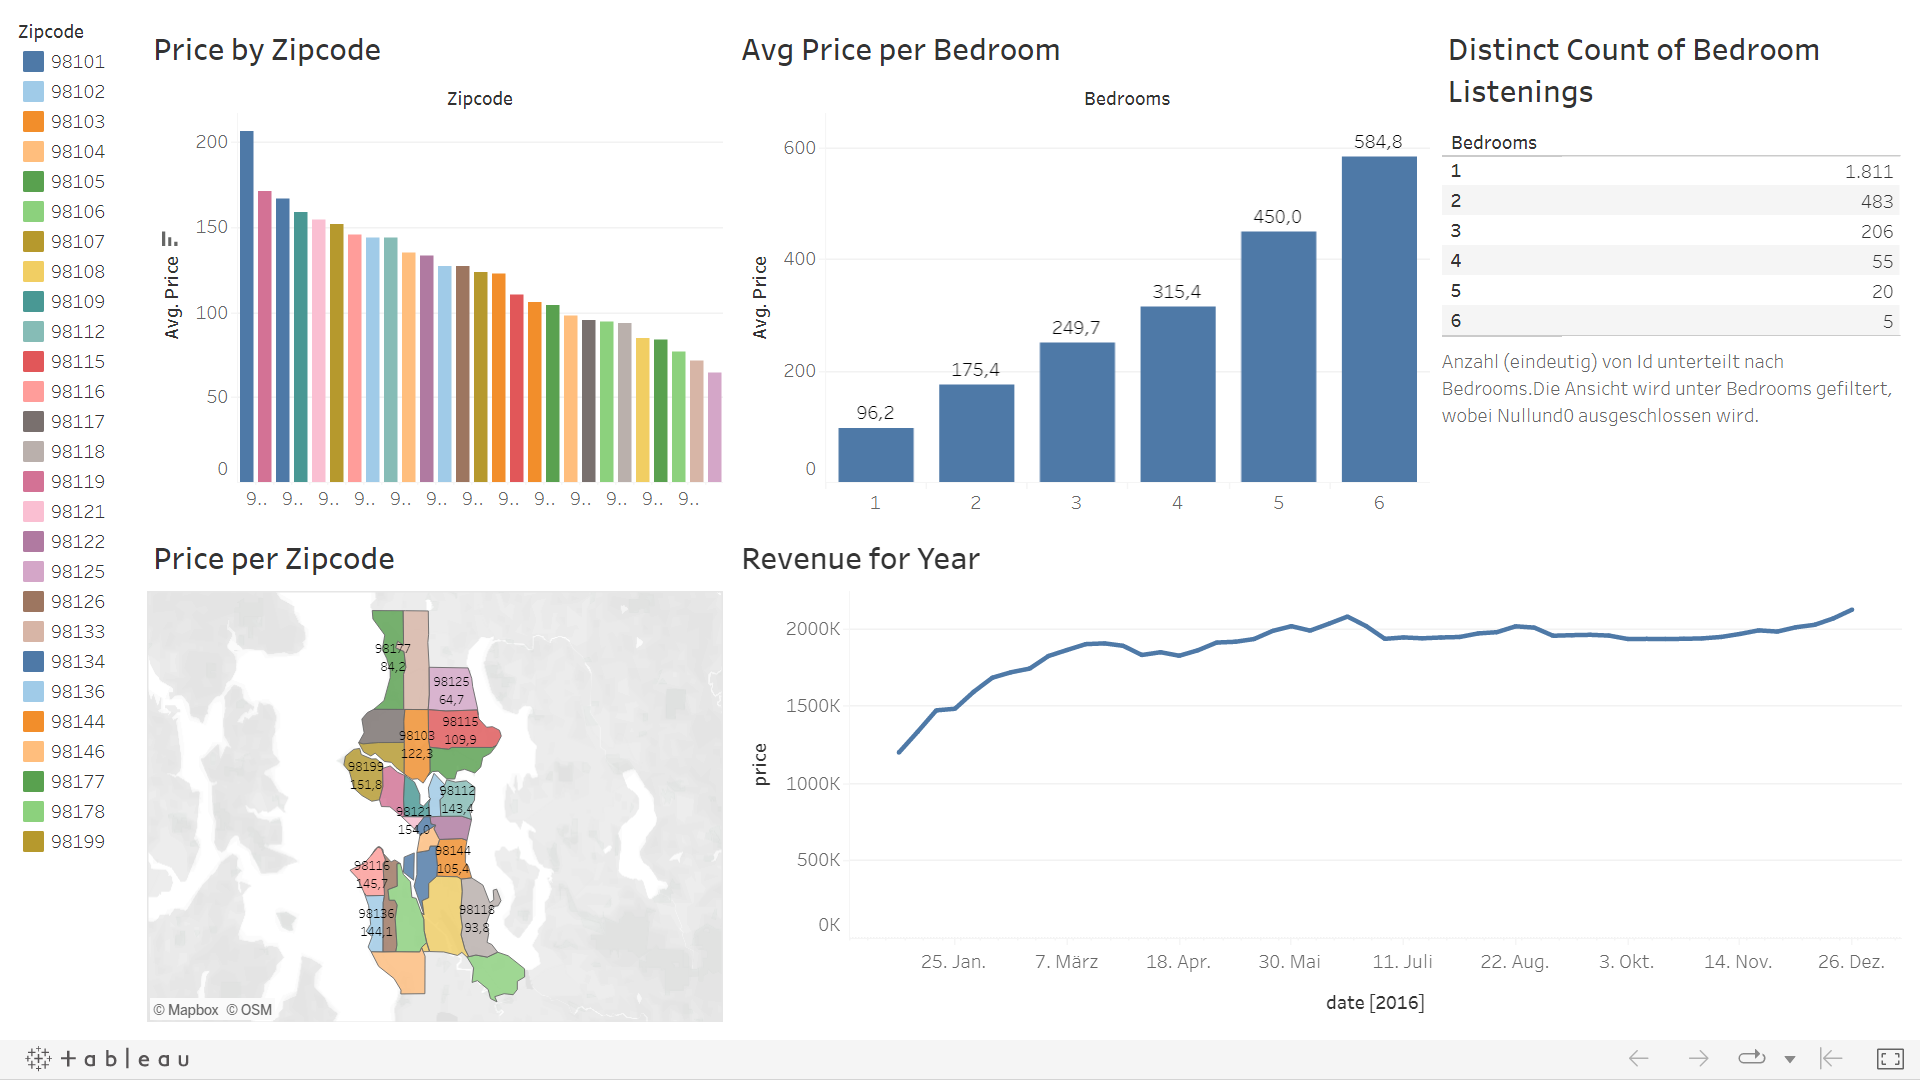Click legend entry 98144

click(64, 722)
